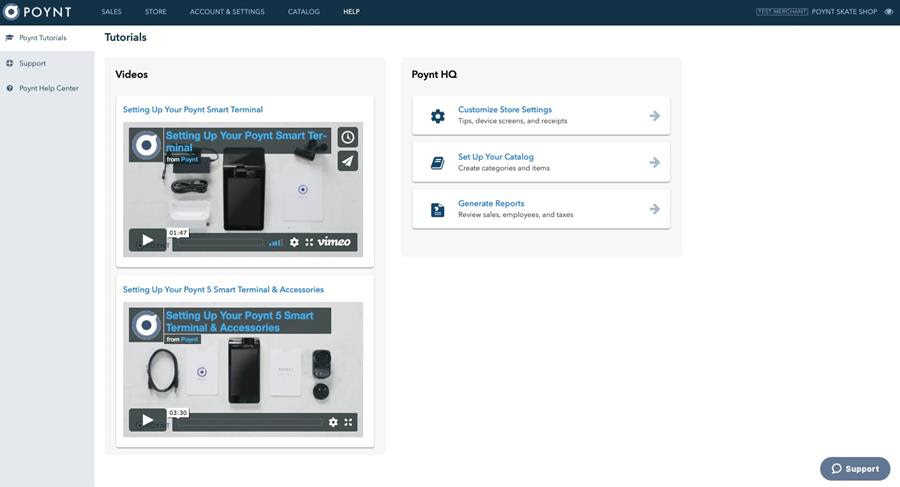
Task: Click the document icon on Generate Reports
Action: (x=437, y=210)
